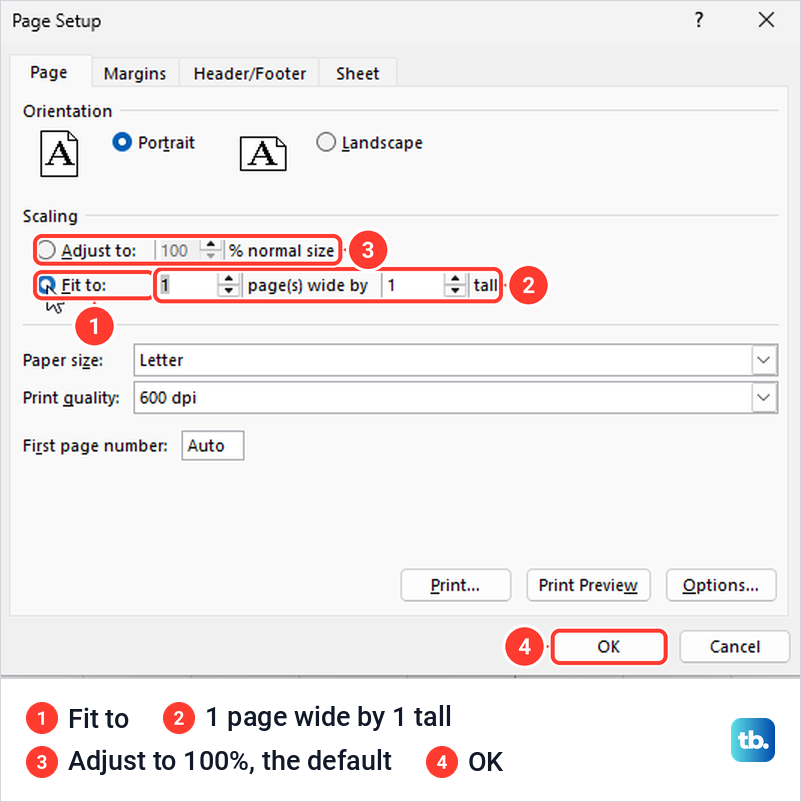Click the Page Setup title text
The width and height of the screenshot is (801, 802).
57,21
